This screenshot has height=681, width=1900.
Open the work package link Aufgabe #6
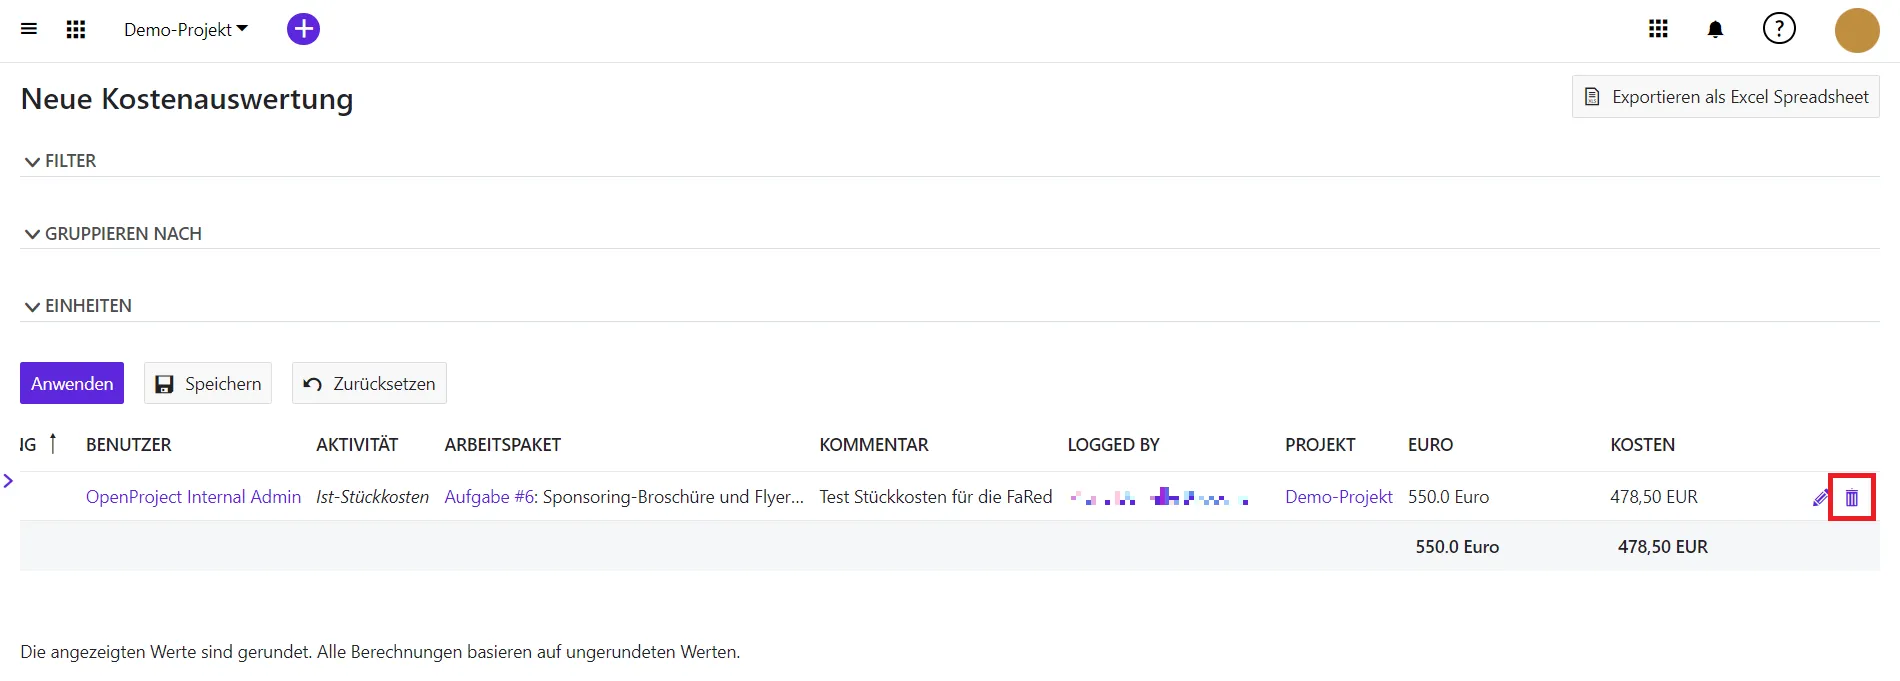tap(490, 497)
